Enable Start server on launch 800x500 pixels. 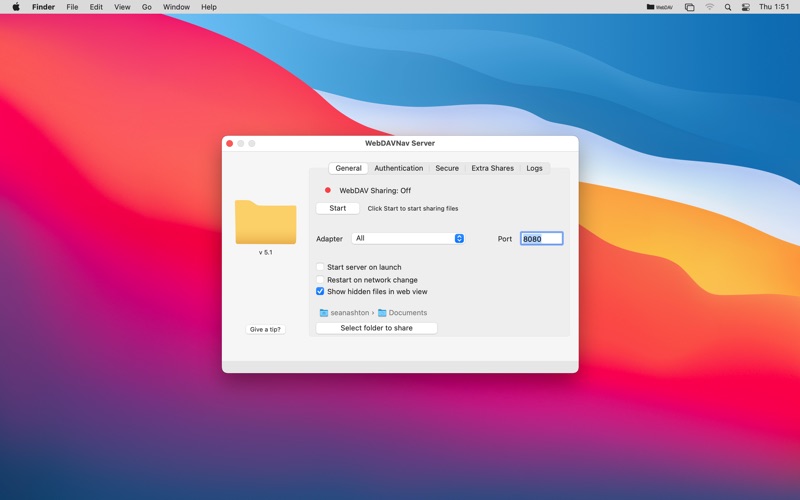[320, 267]
